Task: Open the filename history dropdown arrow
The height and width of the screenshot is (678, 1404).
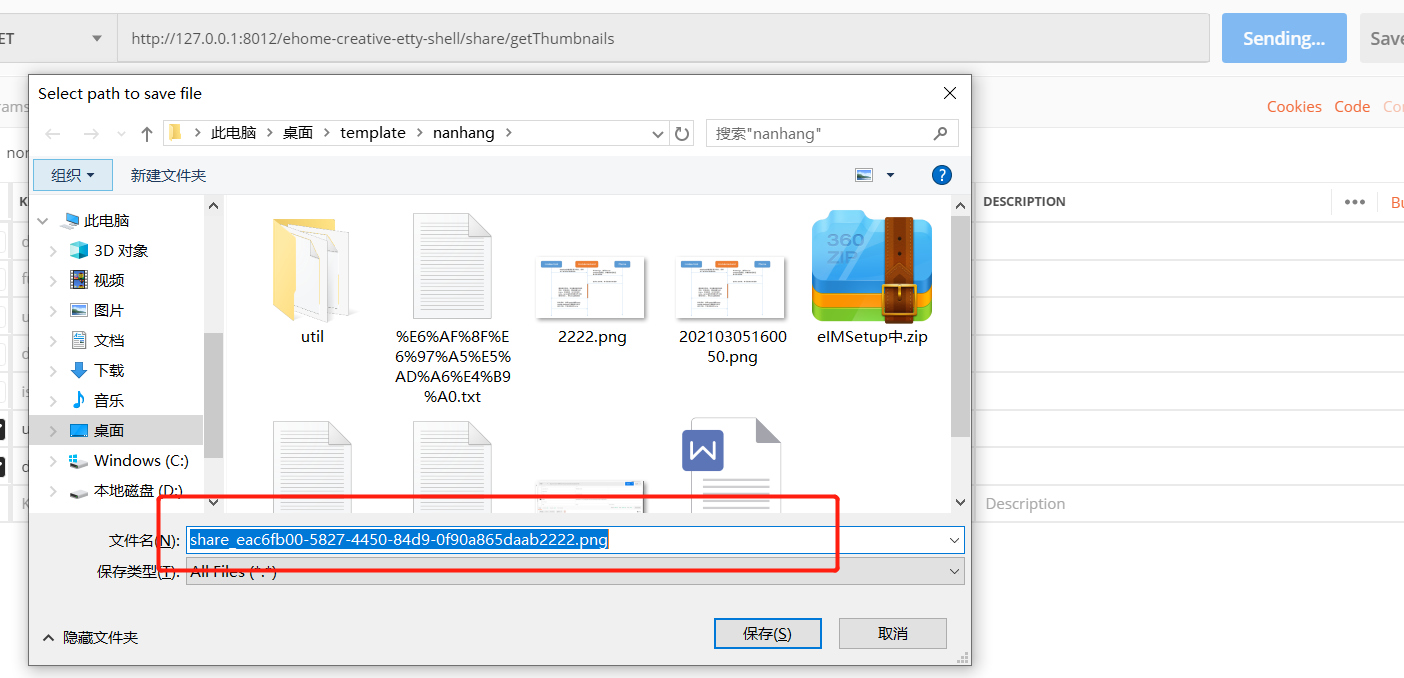Action: click(x=954, y=540)
